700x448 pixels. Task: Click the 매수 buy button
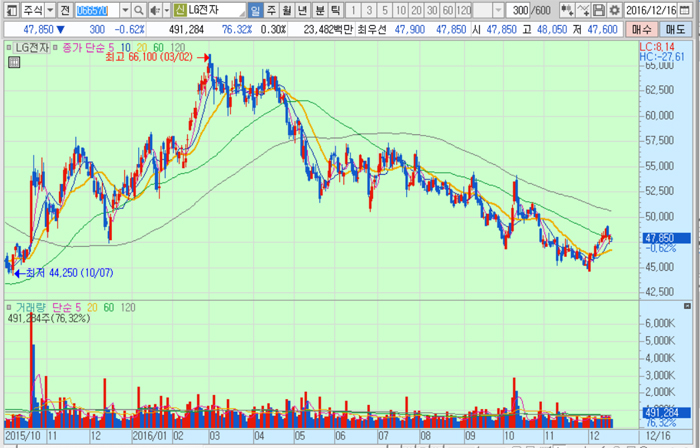(x=641, y=29)
